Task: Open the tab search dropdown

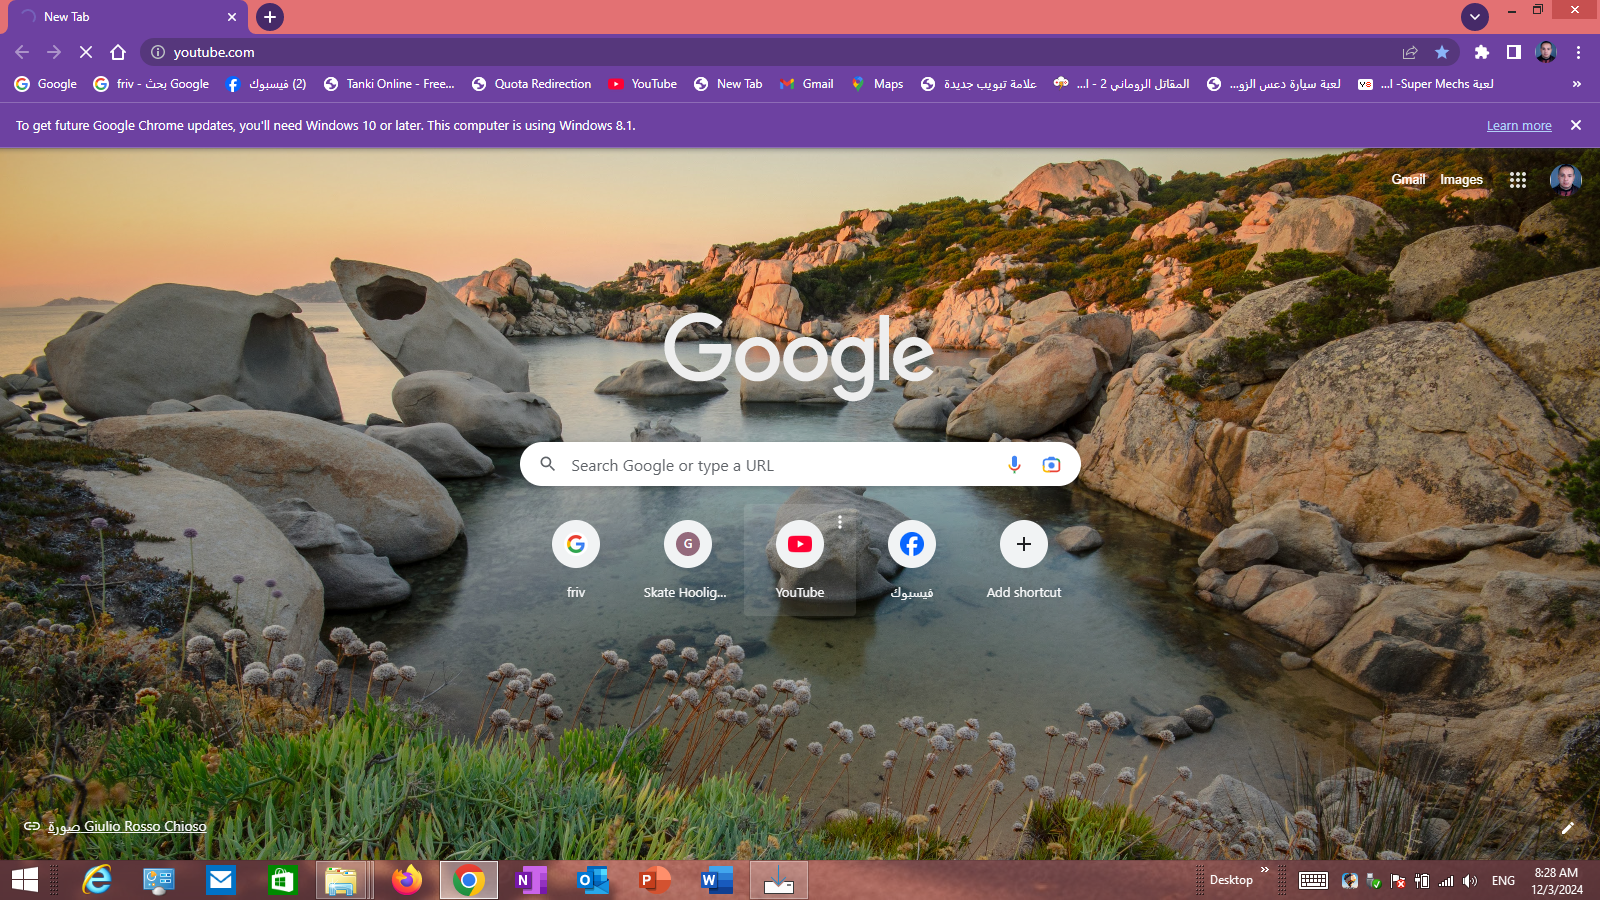Action: pyautogui.click(x=1474, y=17)
